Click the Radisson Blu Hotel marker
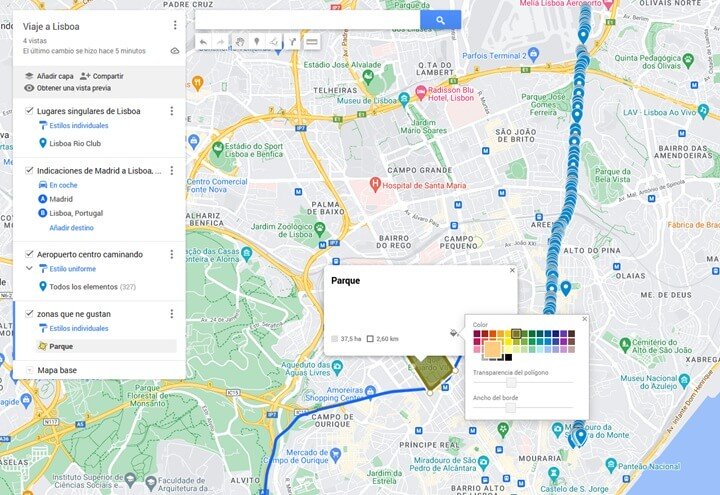This screenshot has width=720, height=495. click(x=421, y=92)
